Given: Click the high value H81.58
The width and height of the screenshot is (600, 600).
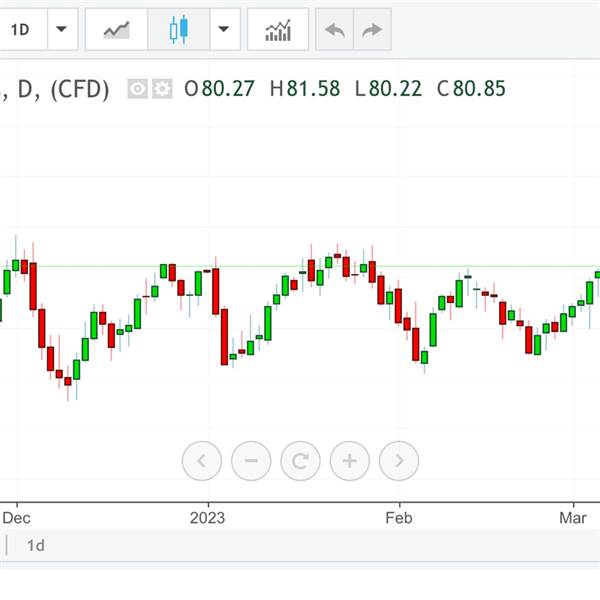Looking at the screenshot, I should click(305, 89).
